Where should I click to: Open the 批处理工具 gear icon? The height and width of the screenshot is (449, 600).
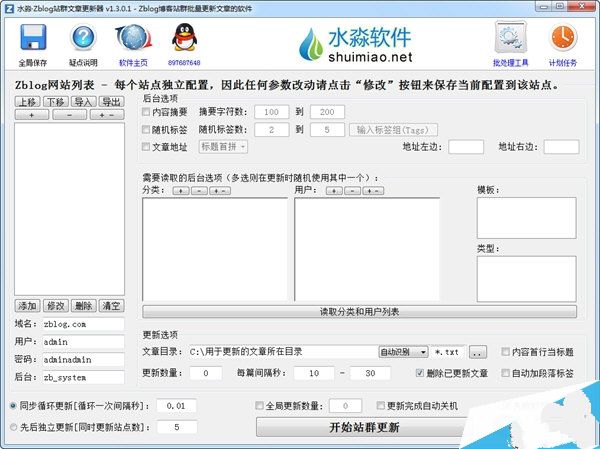pyautogui.click(x=510, y=37)
